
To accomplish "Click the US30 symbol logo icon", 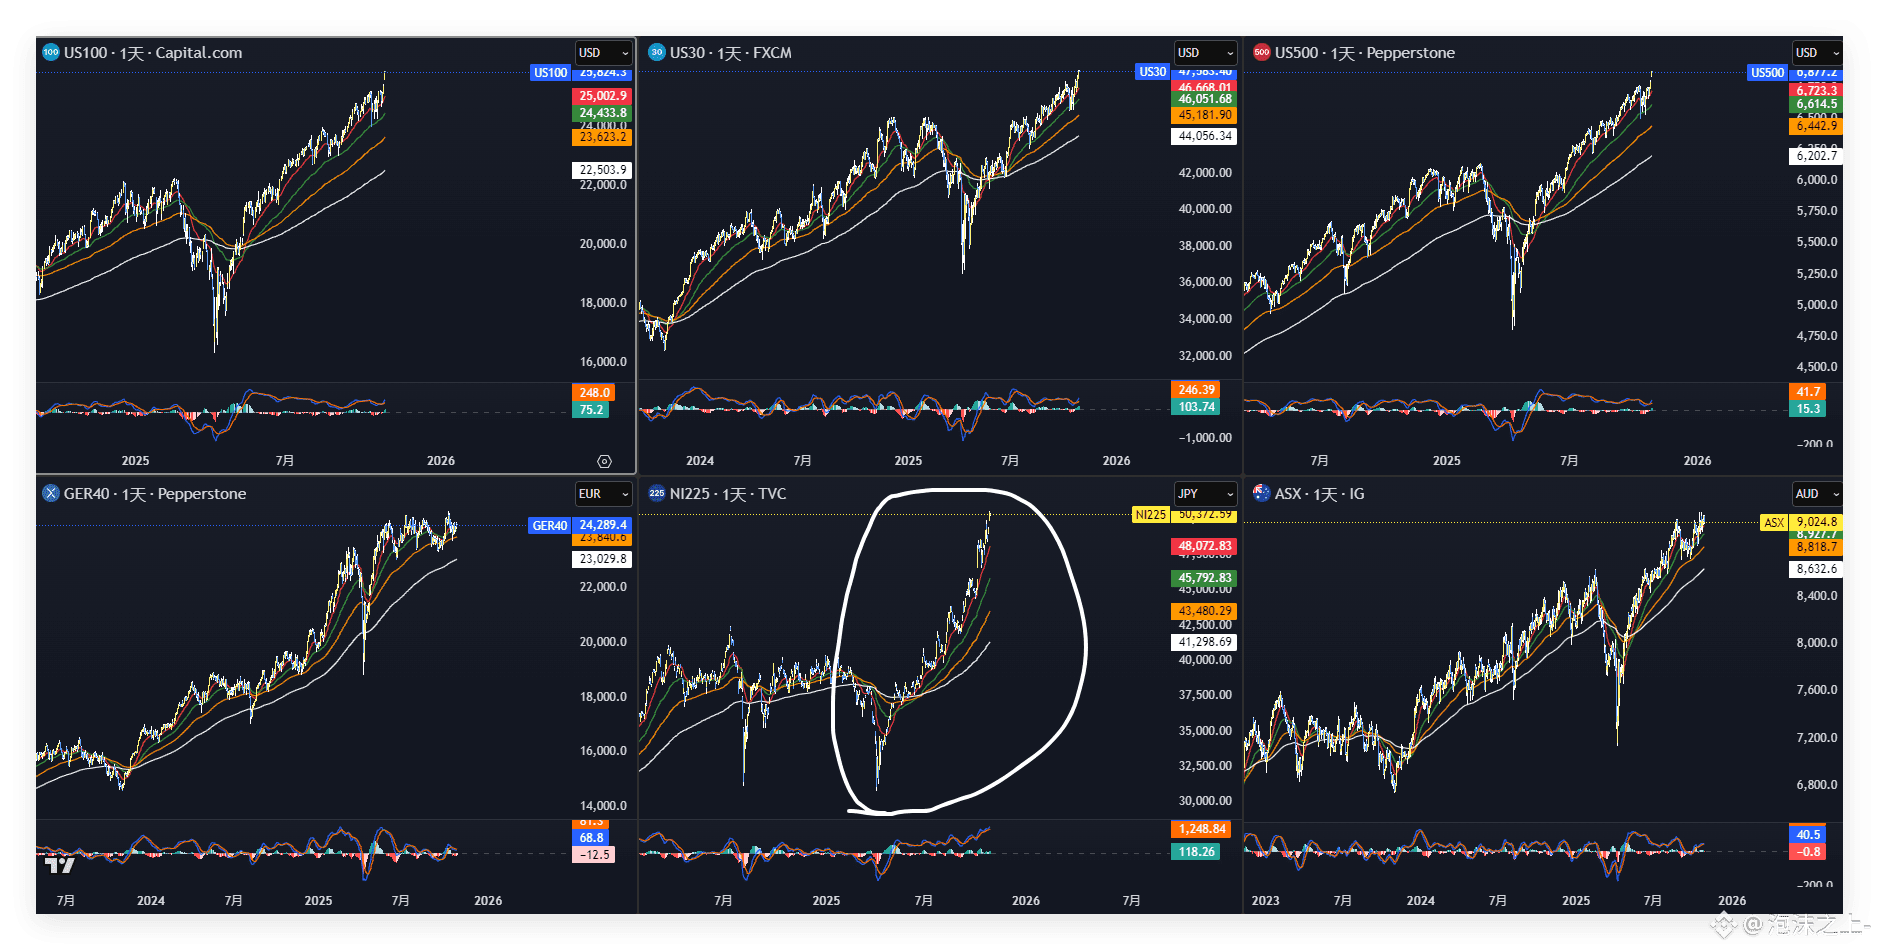I will [657, 52].
